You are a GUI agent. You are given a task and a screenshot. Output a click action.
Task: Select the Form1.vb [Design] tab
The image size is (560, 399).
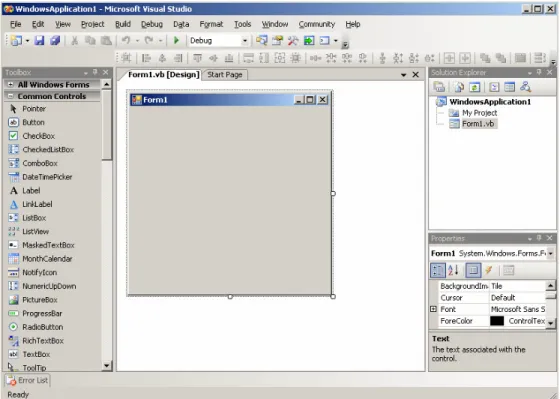(163, 74)
